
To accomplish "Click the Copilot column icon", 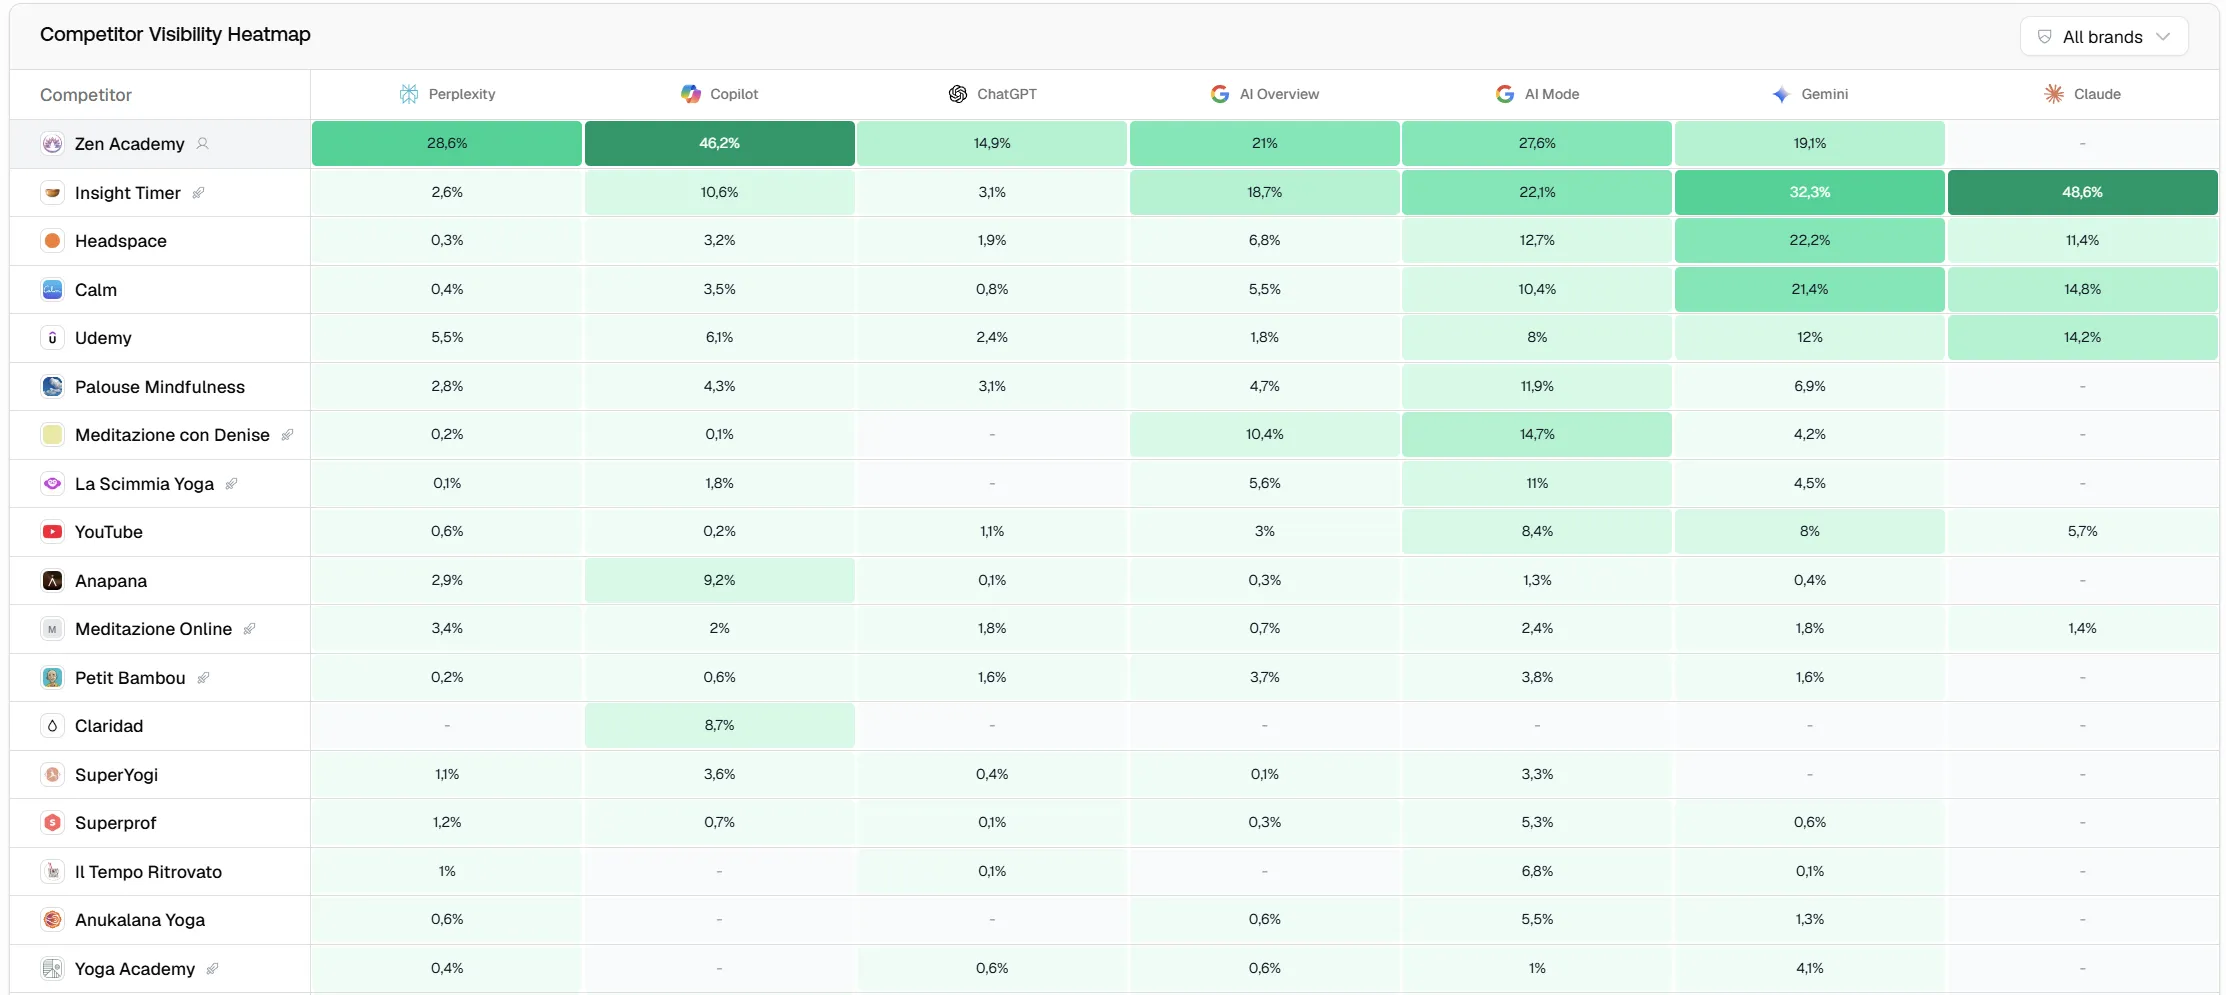I will click(691, 94).
